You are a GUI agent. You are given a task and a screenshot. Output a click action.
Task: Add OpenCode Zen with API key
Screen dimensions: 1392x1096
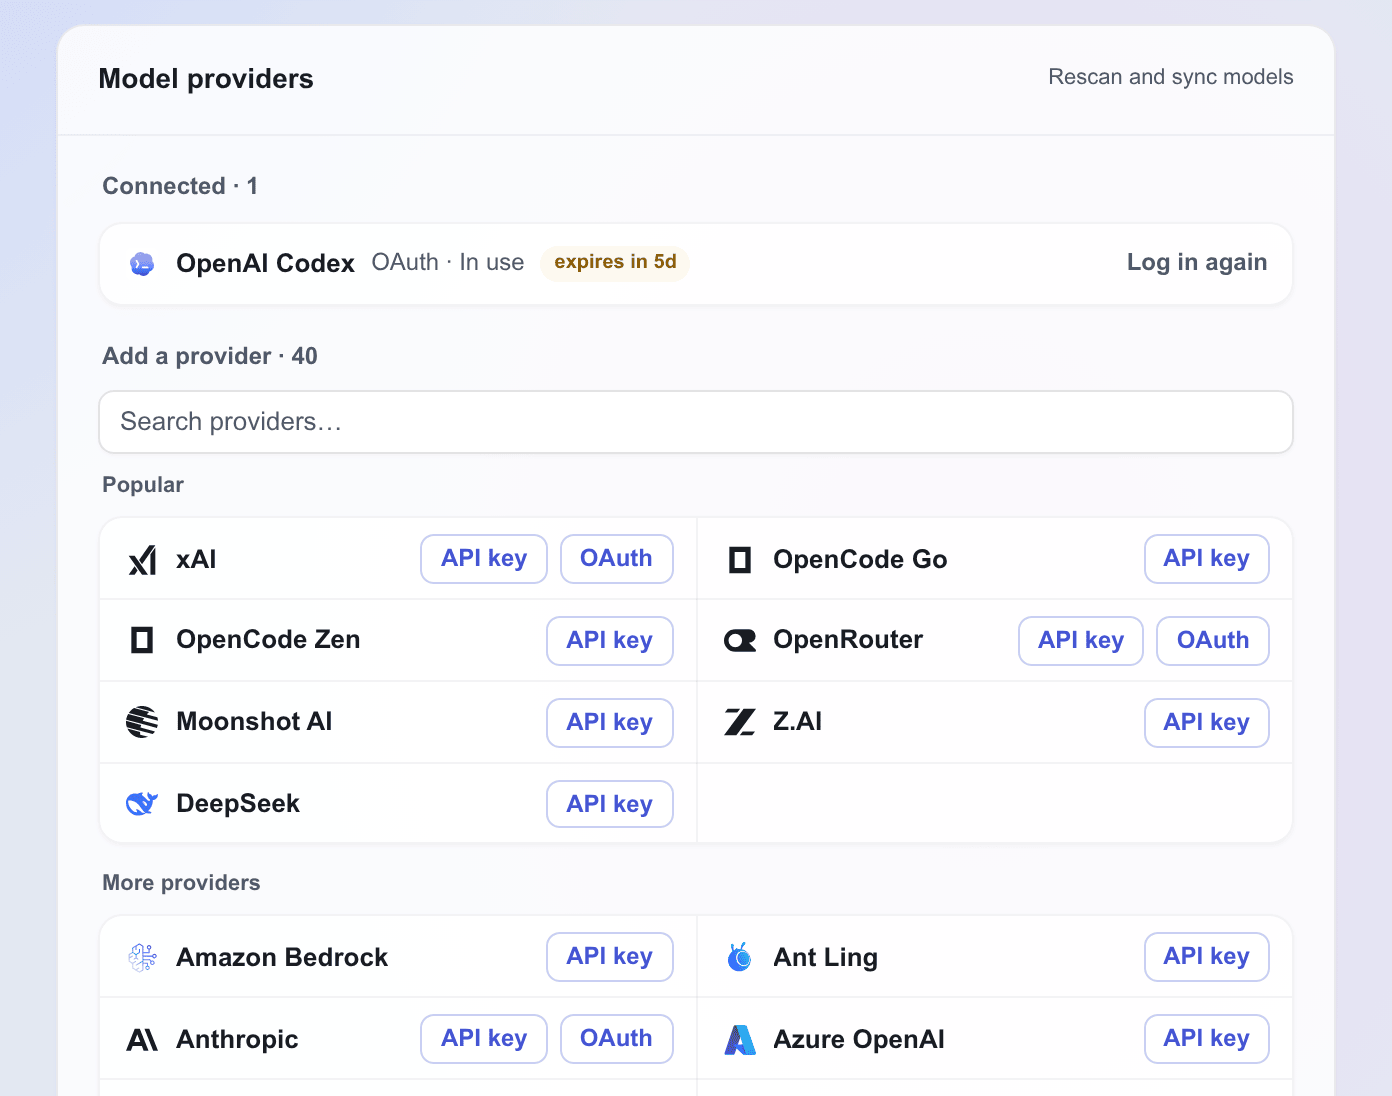610,641
